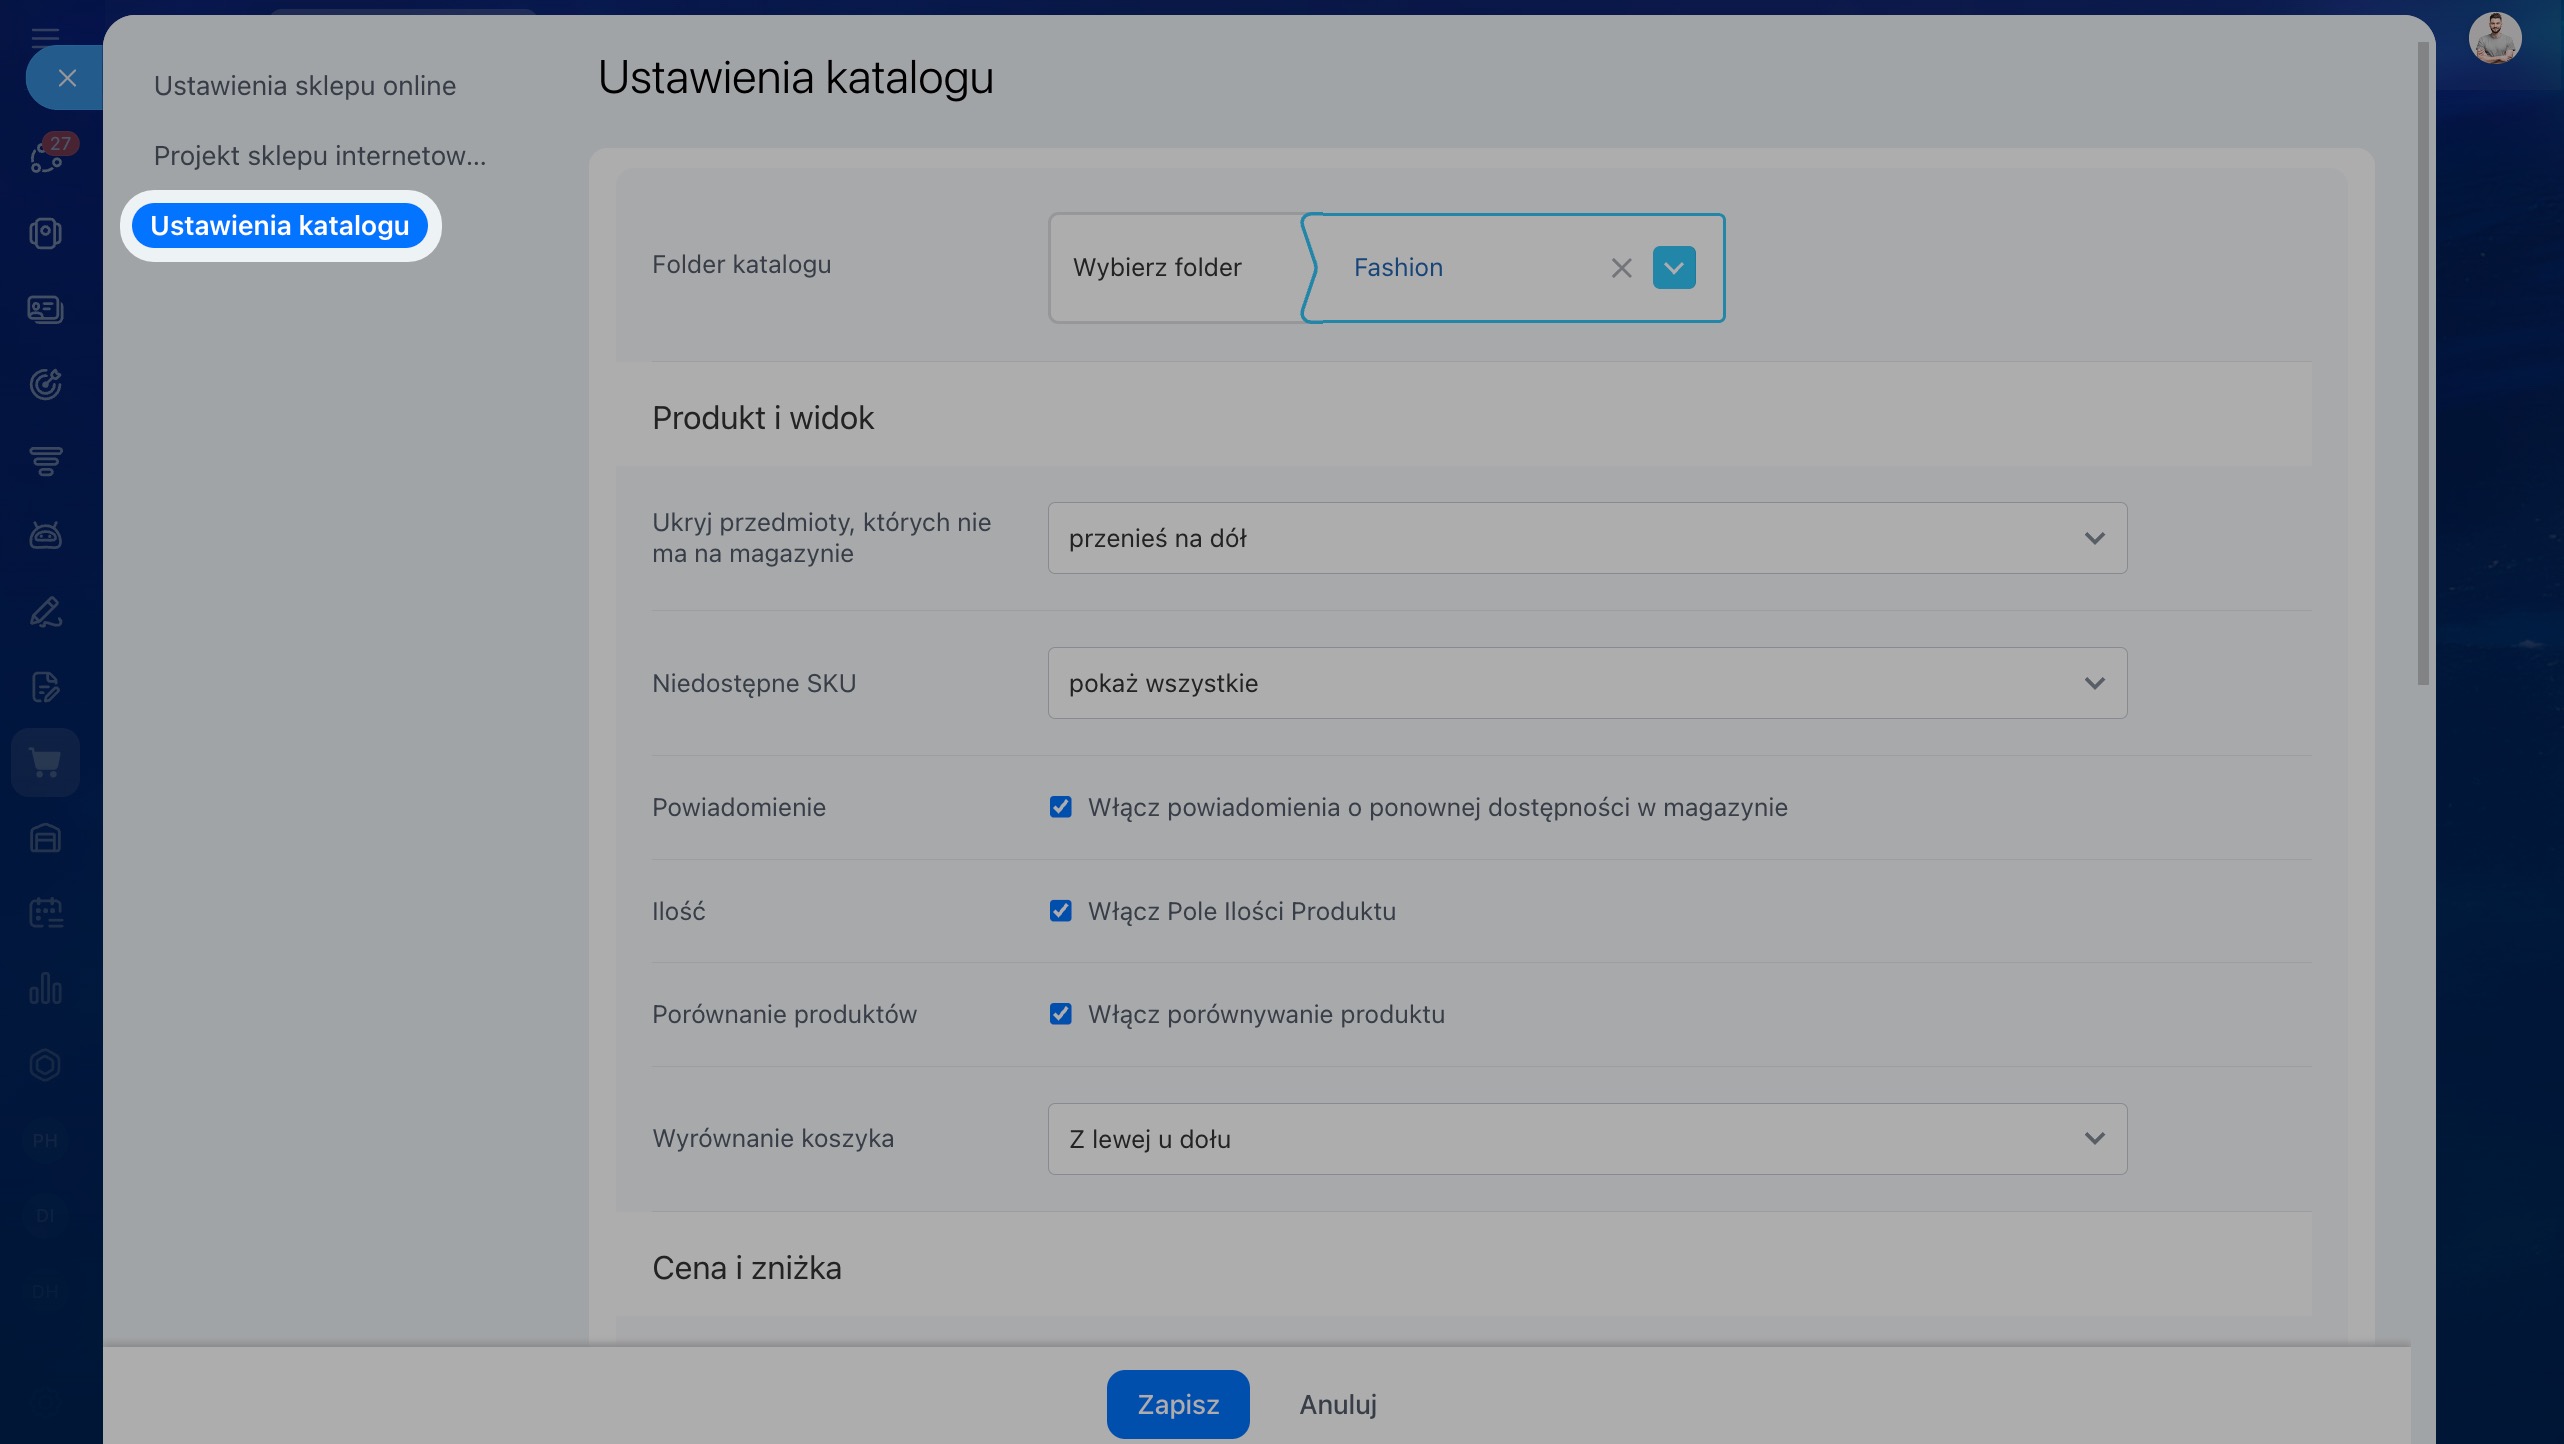Close the settings panel with blue X

click(x=67, y=78)
